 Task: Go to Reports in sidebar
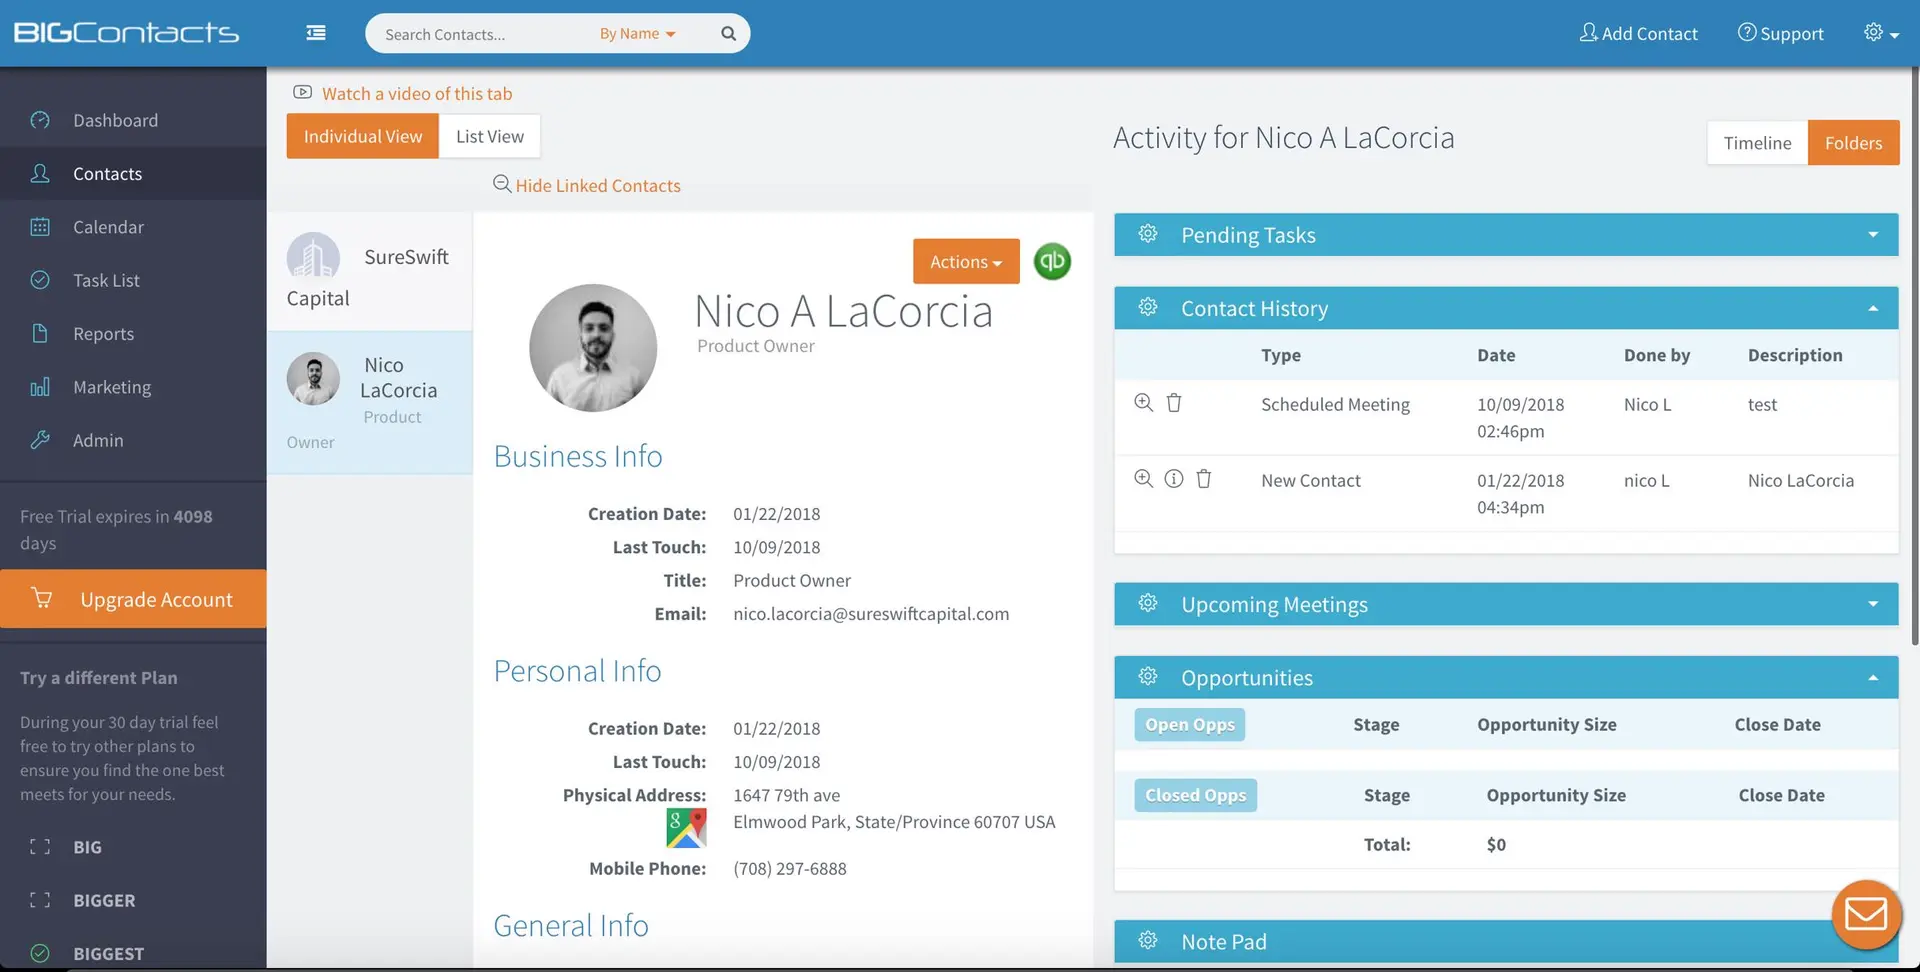pos(103,334)
